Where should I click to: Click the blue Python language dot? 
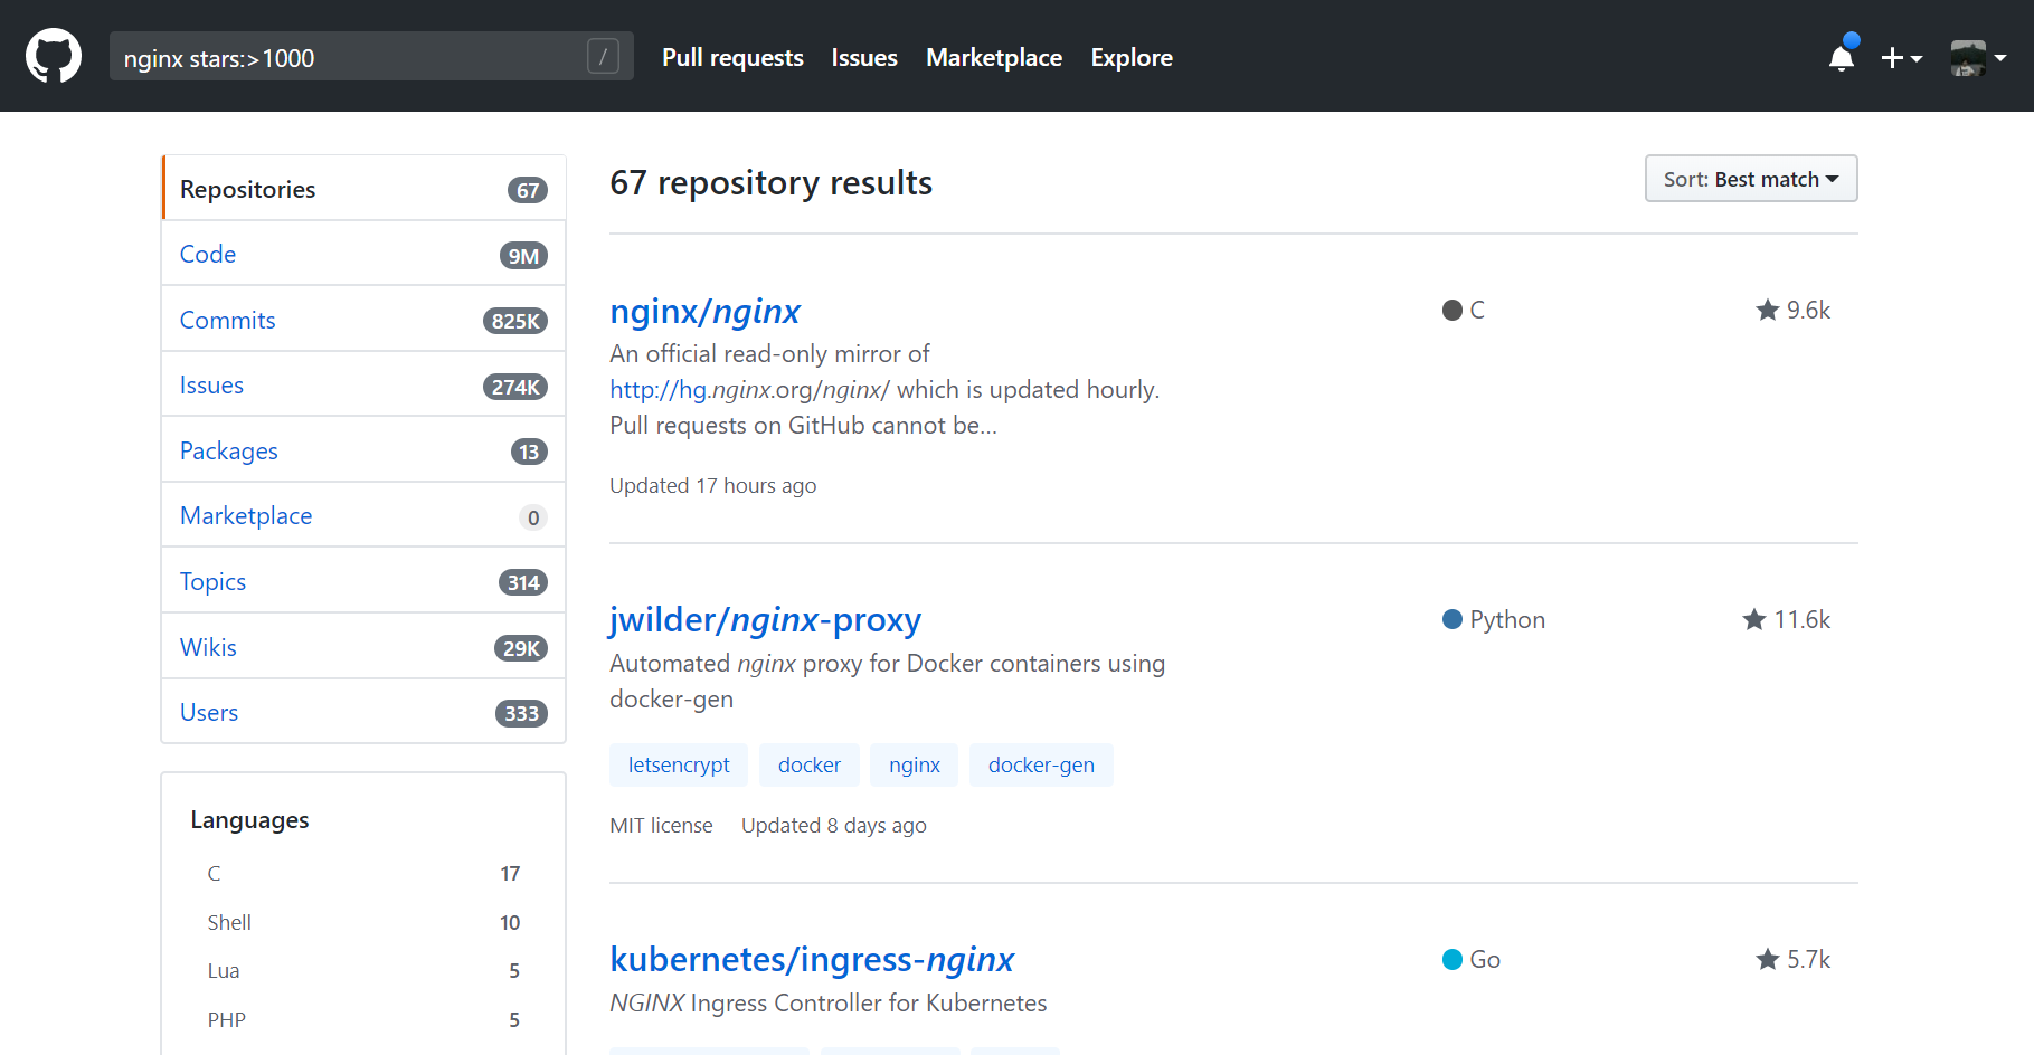[1452, 620]
